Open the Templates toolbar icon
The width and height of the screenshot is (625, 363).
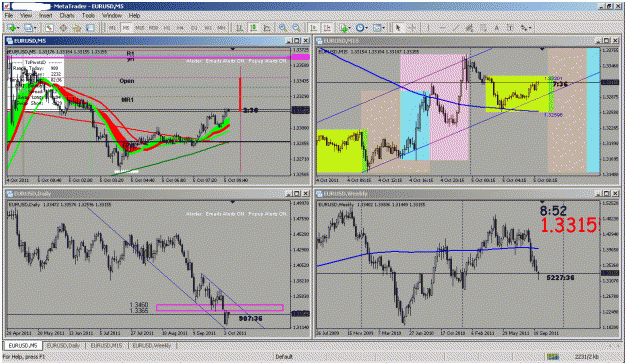[377, 27]
